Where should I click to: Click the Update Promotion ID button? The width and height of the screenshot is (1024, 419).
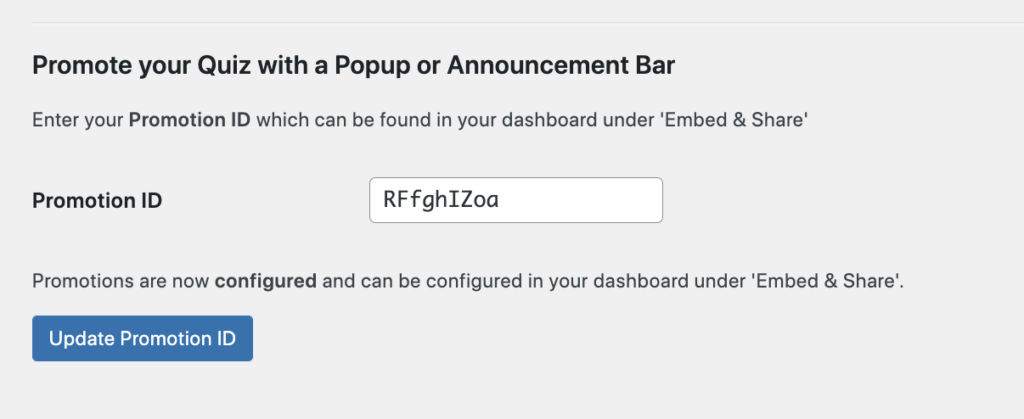point(142,338)
